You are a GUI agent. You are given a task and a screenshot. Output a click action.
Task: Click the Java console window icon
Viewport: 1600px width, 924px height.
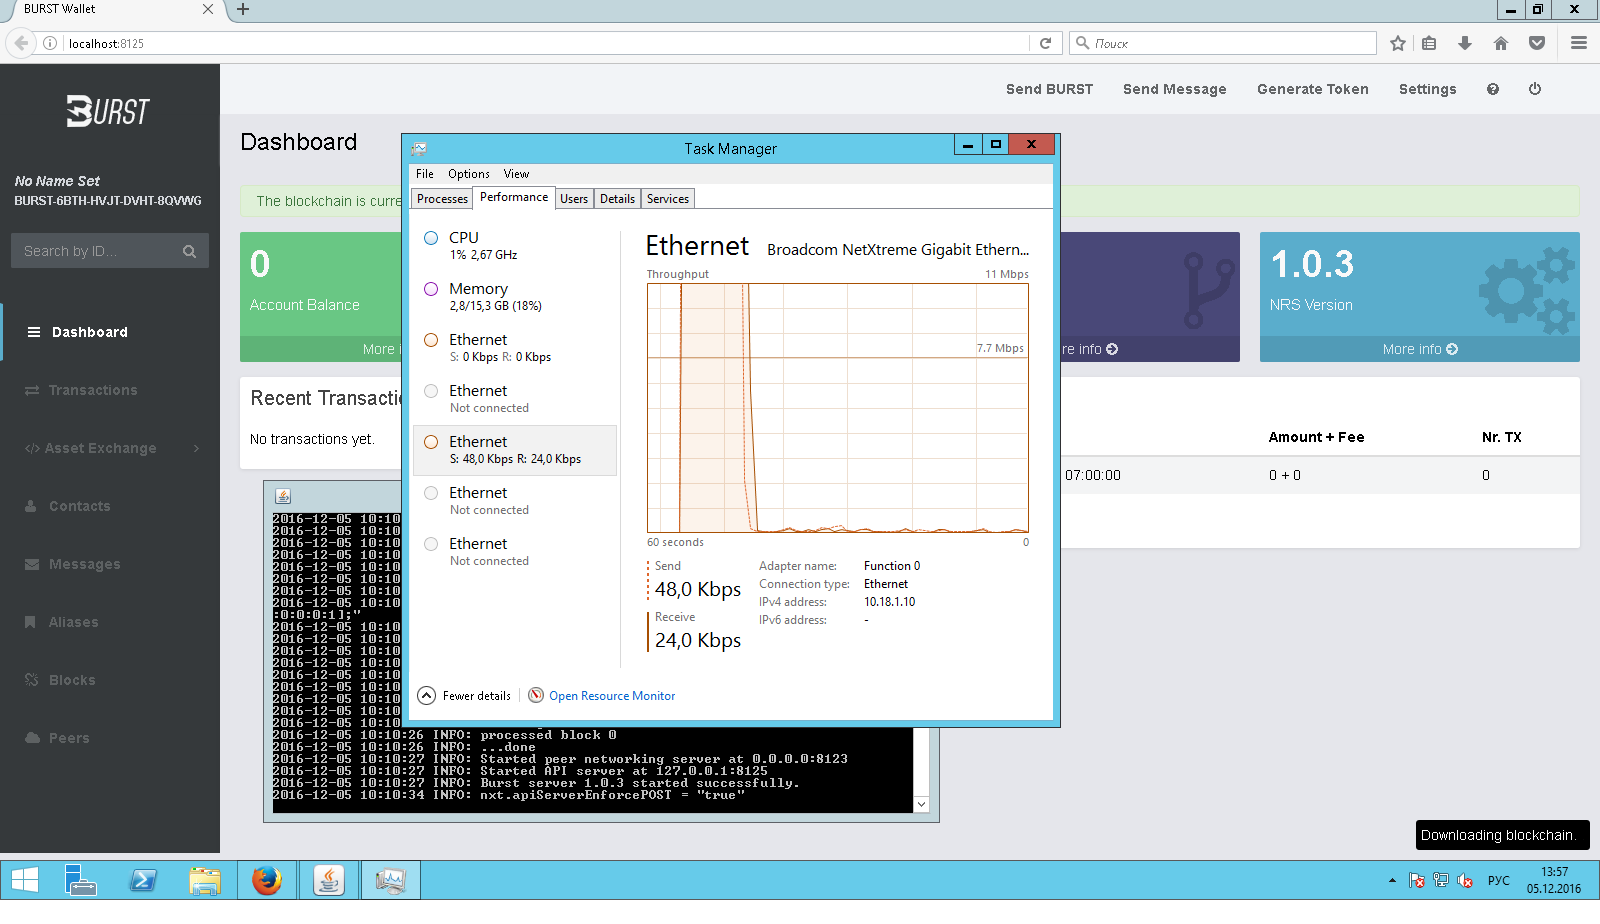(283, 496)
